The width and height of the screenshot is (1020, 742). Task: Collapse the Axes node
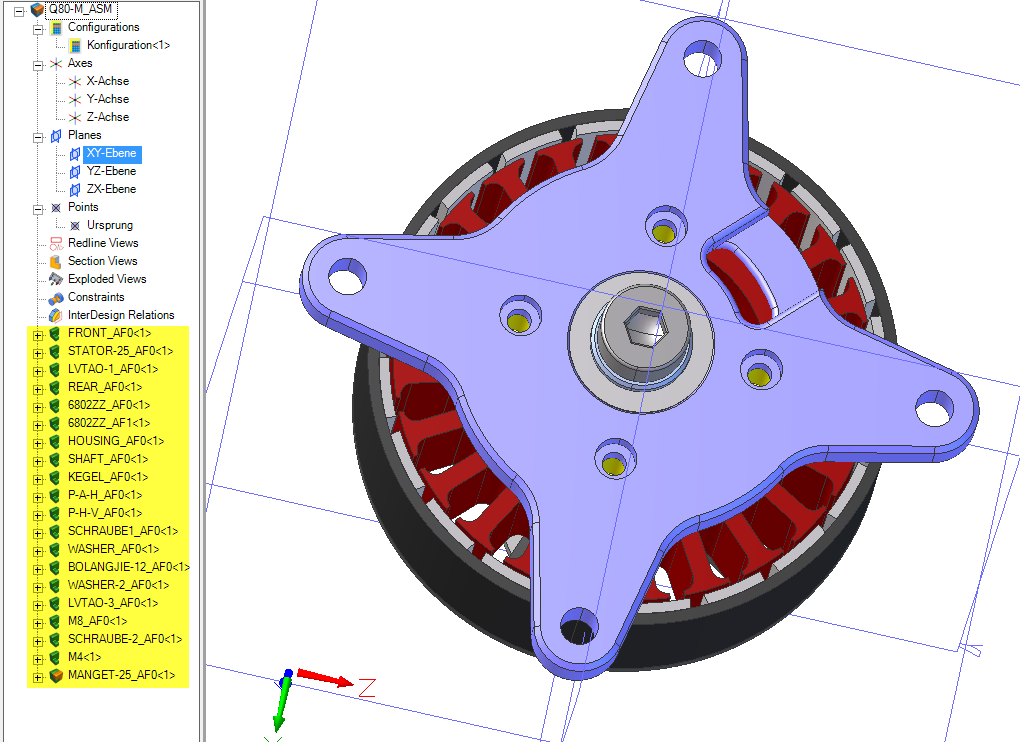click(x=38, y=65)
